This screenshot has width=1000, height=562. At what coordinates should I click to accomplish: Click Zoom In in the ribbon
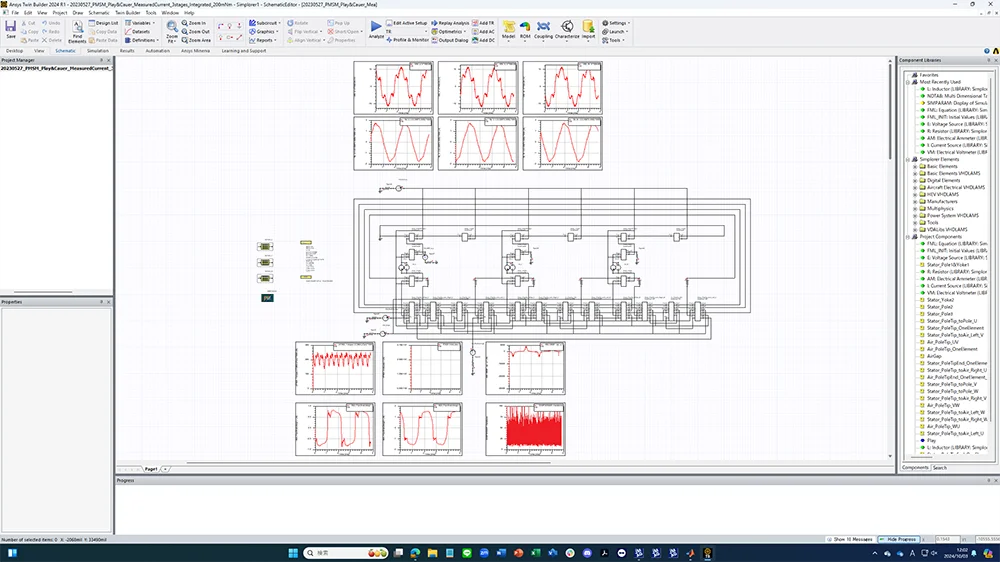(194, 23)
